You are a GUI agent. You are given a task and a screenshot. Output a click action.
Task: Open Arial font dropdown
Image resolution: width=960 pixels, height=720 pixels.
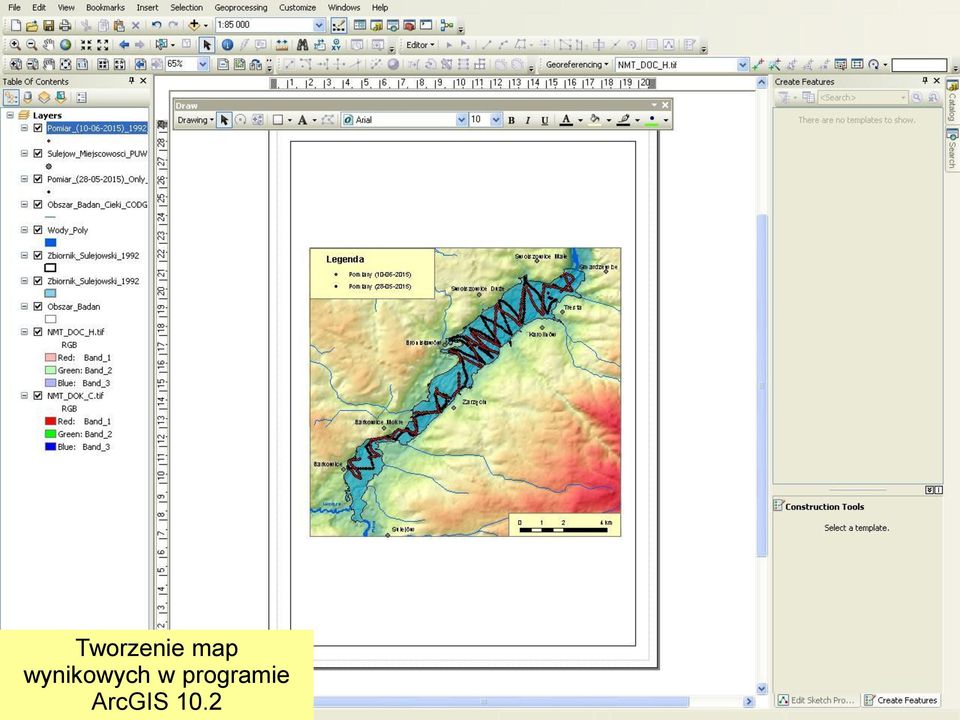[461, 120]
